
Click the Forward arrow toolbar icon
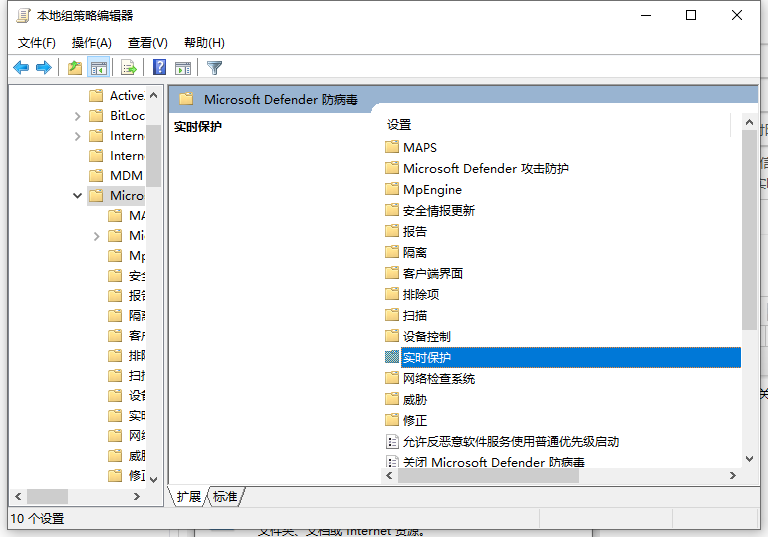coord(44,67)
